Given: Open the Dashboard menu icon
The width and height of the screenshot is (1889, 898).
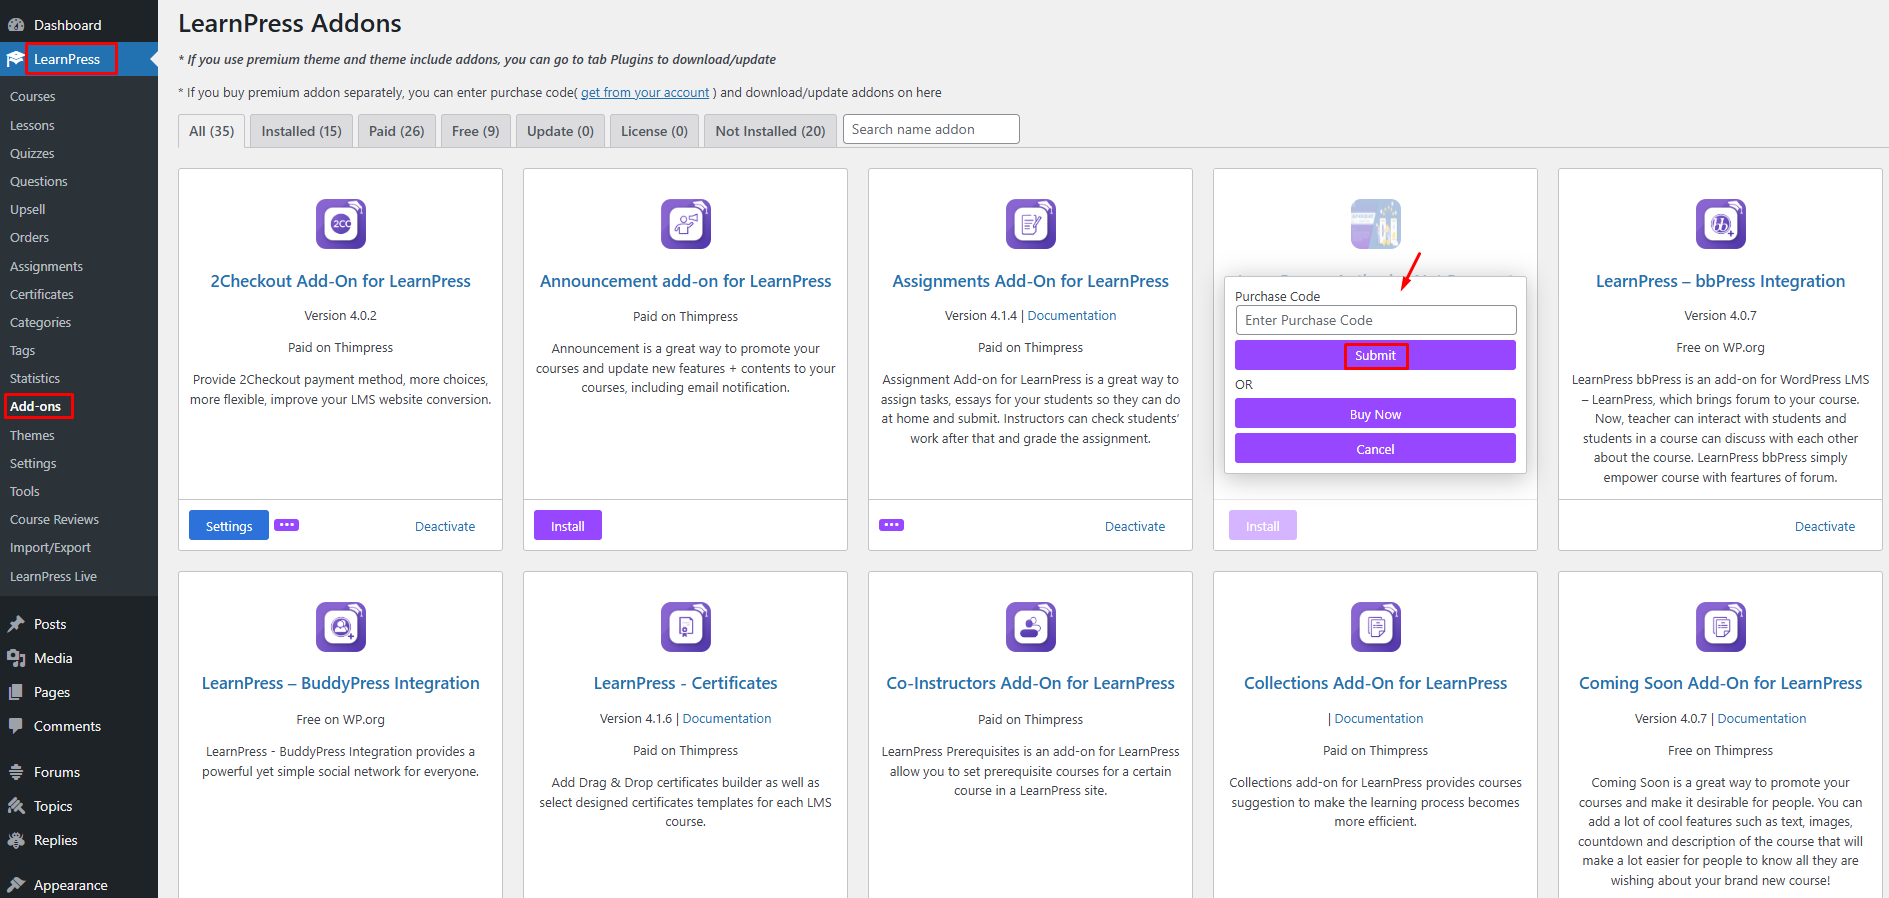Looking at the screenshot, I should pos(16,25).
